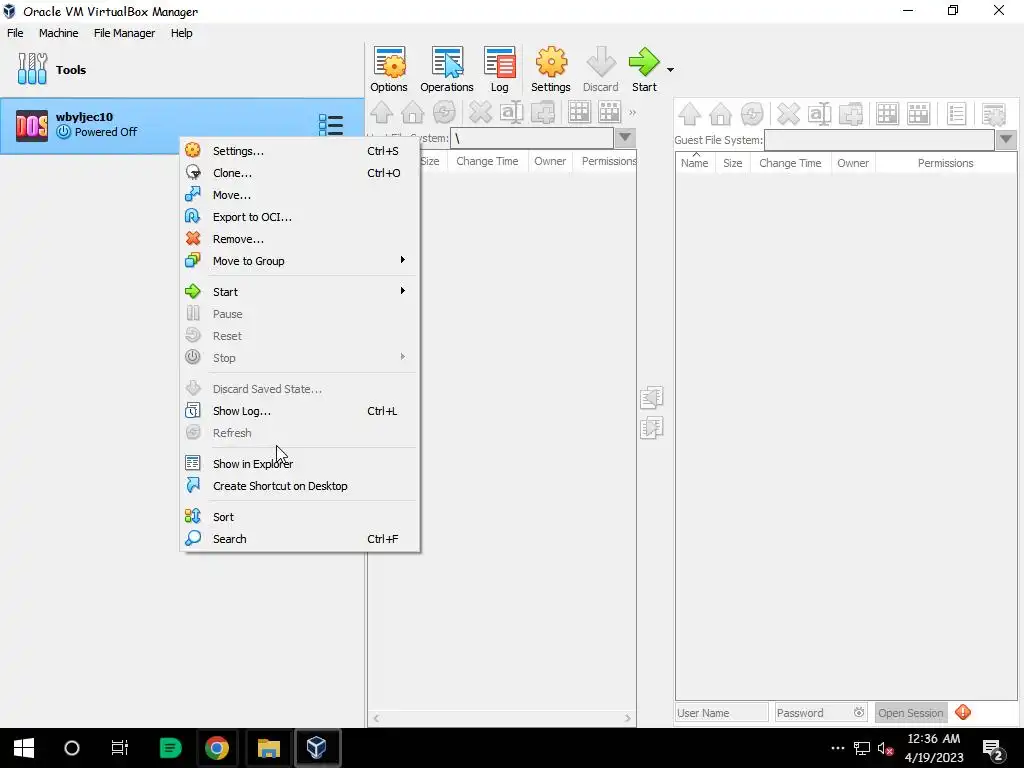Click the host file system path field
The image size is (1024, 768).
532,138
